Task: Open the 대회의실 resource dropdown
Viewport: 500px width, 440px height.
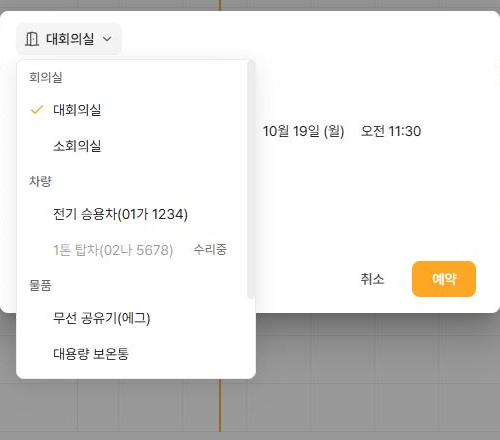Action: tap(69, 39)
